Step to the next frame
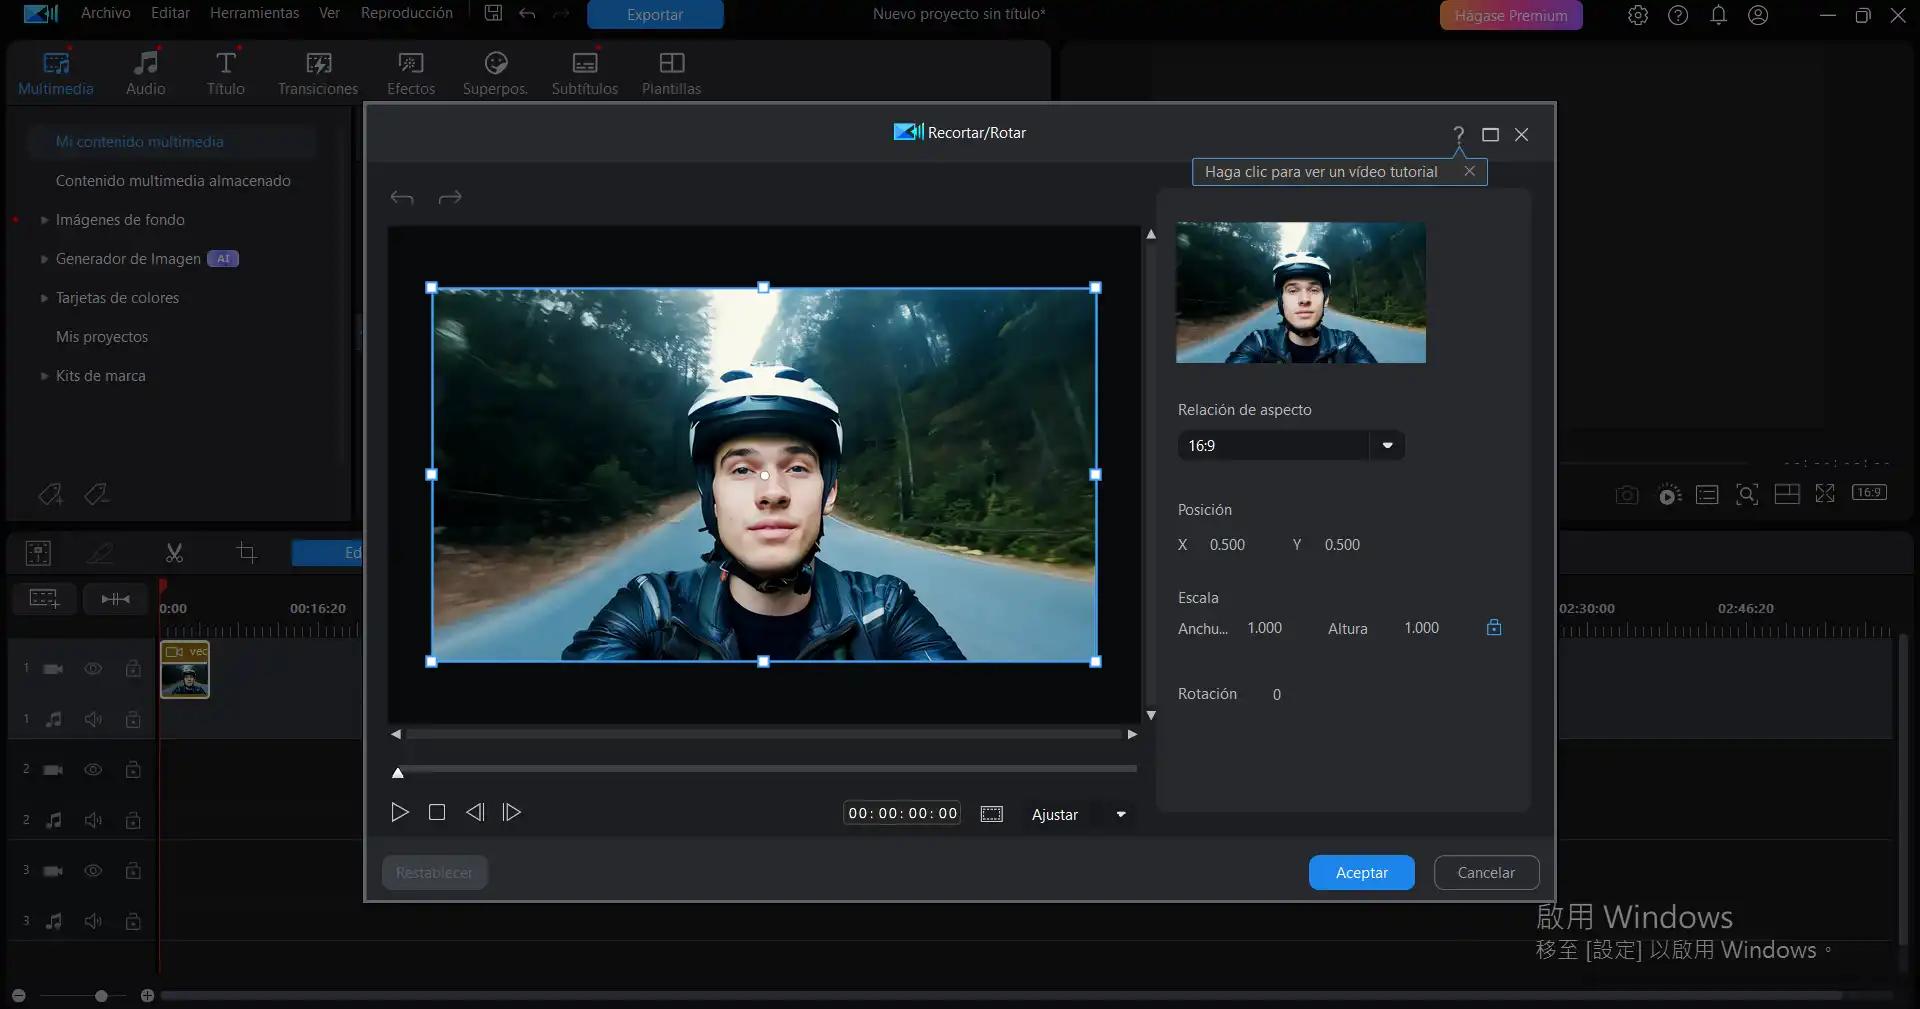This screenshot has height=1009, width=1920. tap(512, 812)
